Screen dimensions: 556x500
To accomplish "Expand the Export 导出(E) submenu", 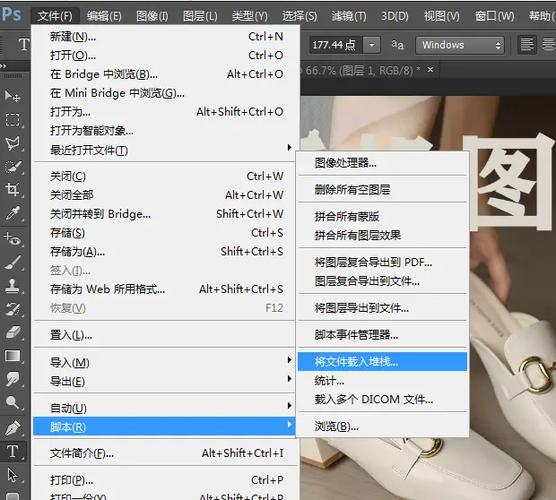I will [x=289, y=379].
